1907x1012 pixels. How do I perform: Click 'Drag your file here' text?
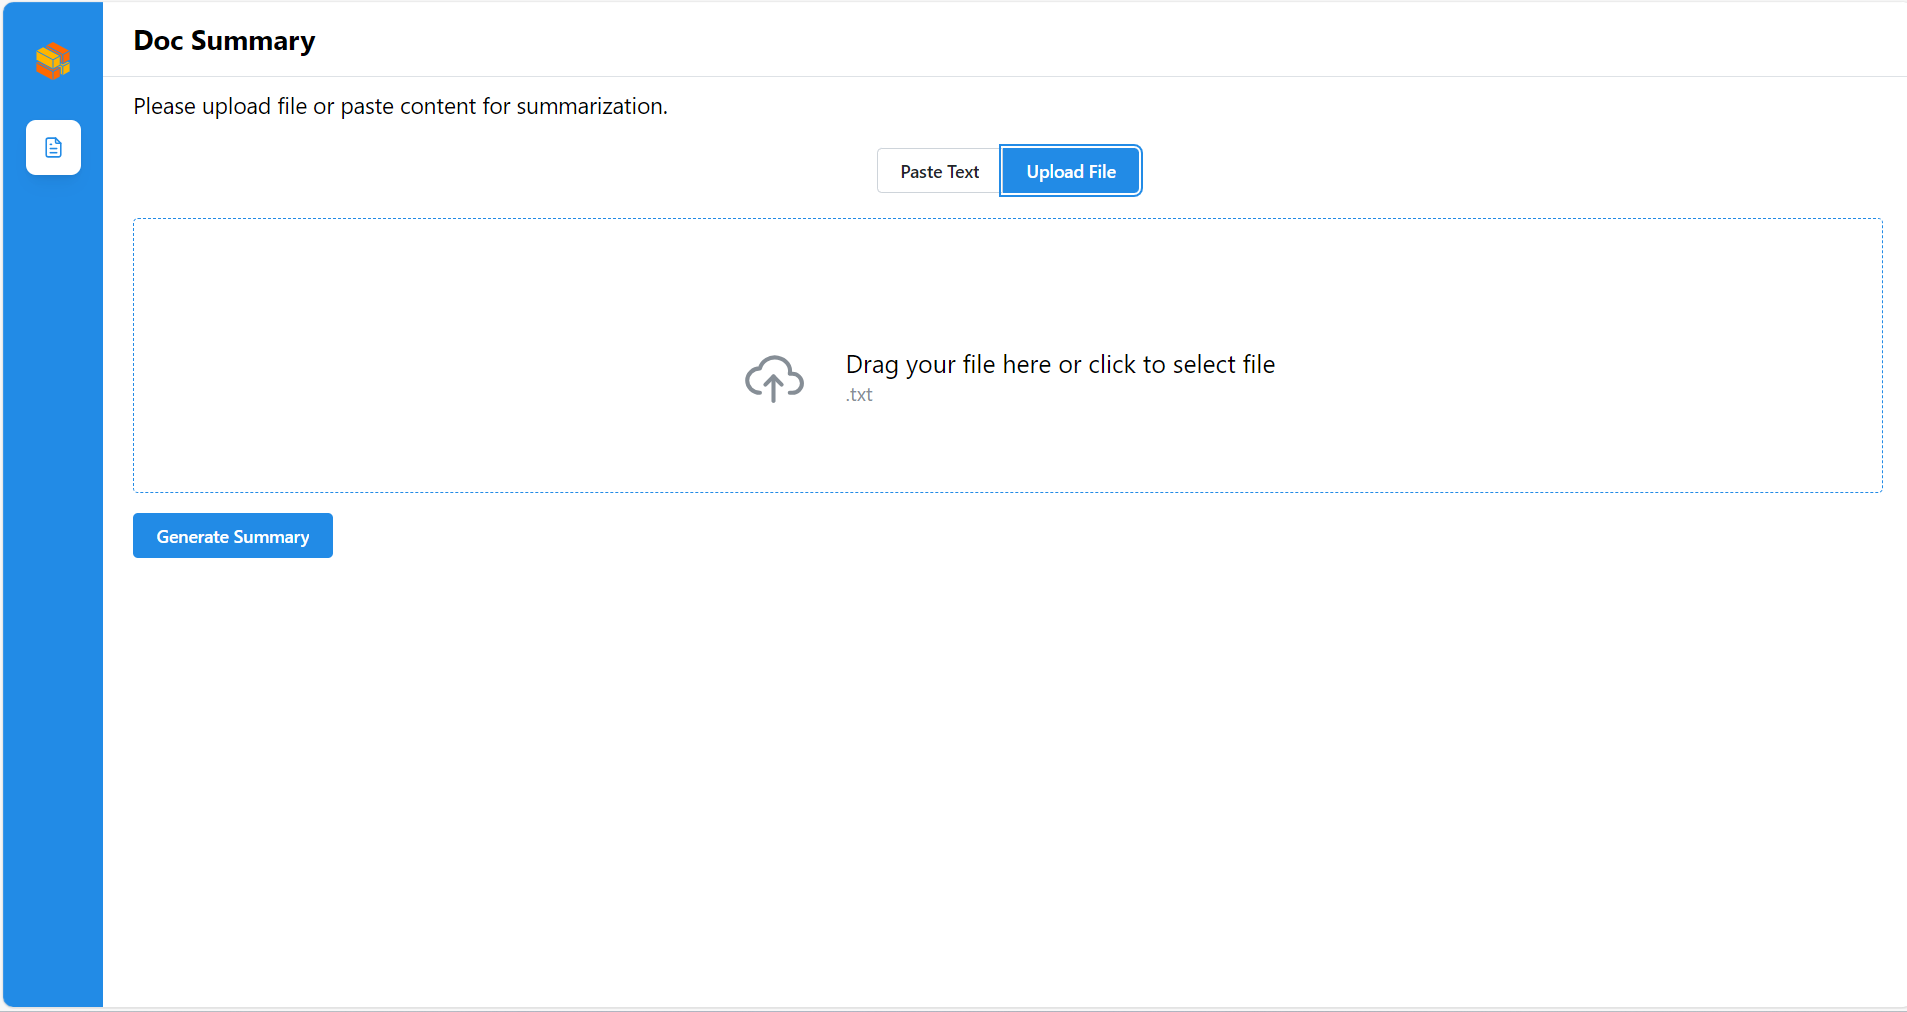pyautogui.click(x=1061, y=364)
